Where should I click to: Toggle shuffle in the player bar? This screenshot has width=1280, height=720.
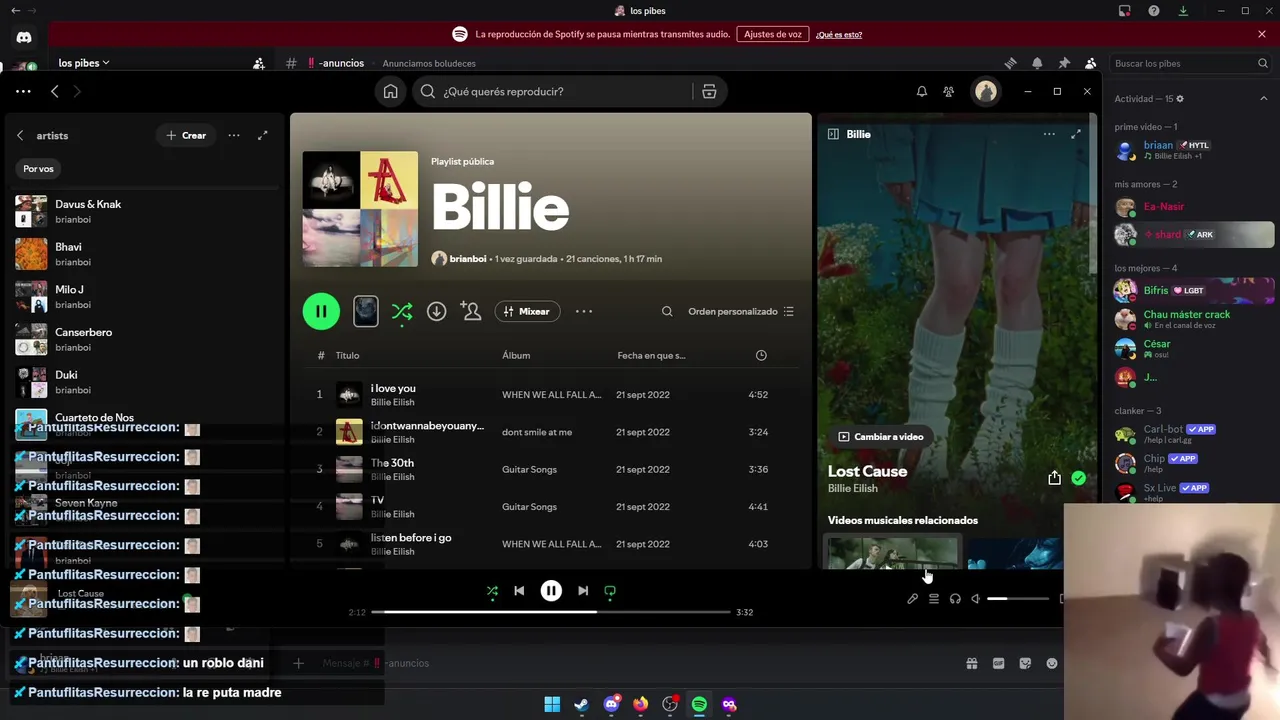pyautogui.click(x=492, y=591)
